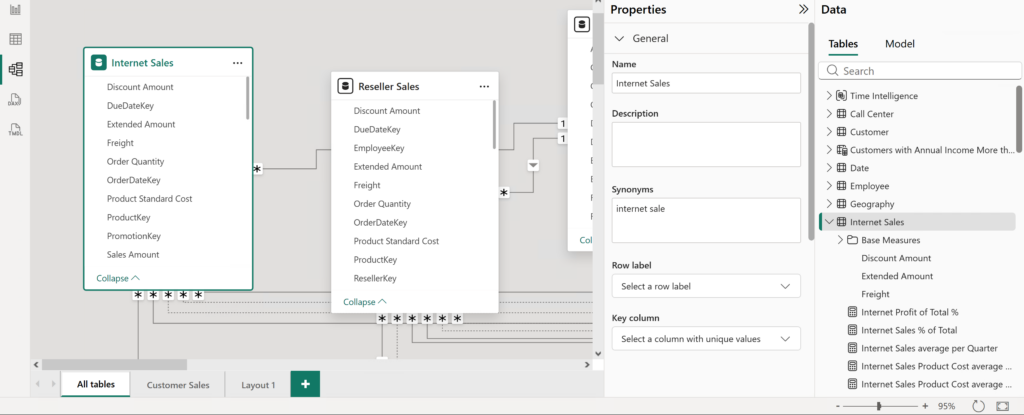This screenshot has width=1024, height=415.
Task: Select OrderDateKey in Reseller Sales card
Action: 380,222
